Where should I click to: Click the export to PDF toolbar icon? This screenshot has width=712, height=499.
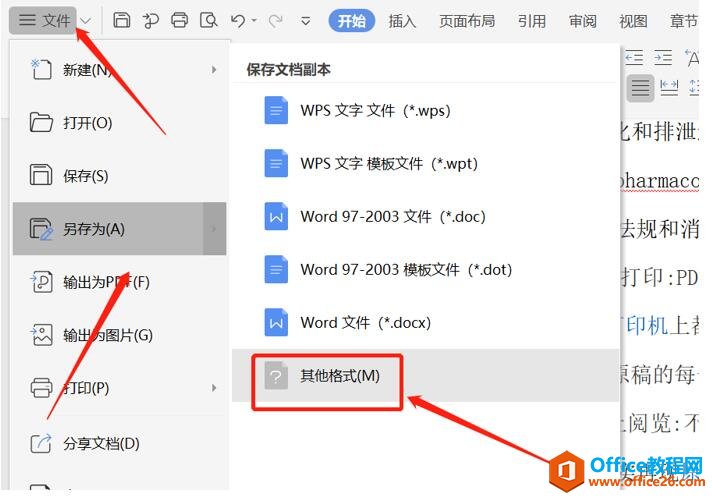pos(150,20)
